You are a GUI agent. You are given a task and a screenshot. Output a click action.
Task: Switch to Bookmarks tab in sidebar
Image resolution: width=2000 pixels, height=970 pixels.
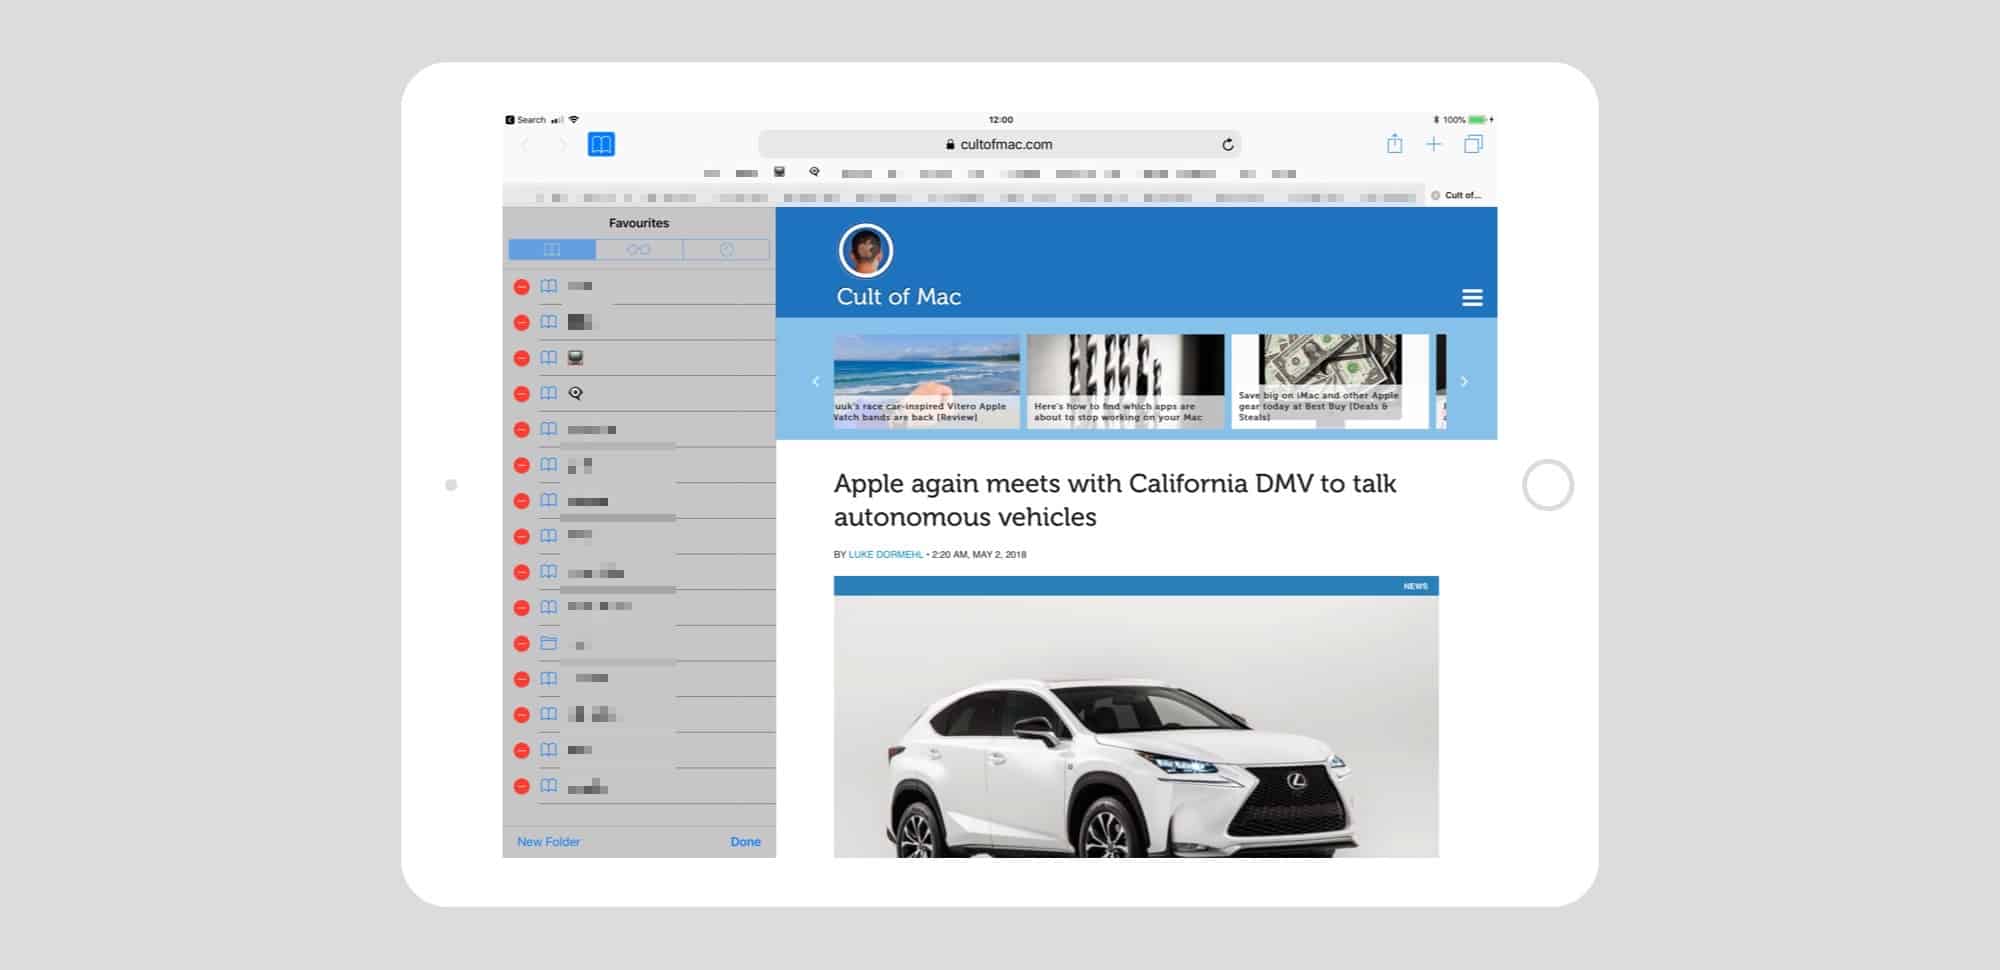click(552, 250)
